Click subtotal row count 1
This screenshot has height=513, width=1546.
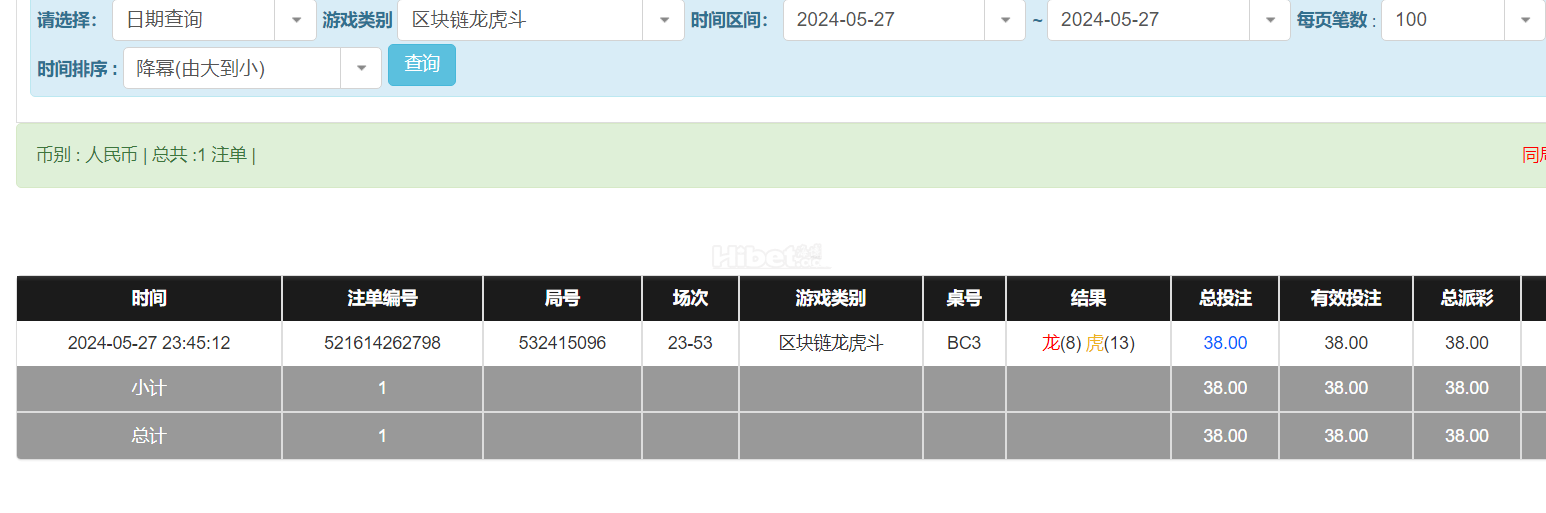pos(382,388)
